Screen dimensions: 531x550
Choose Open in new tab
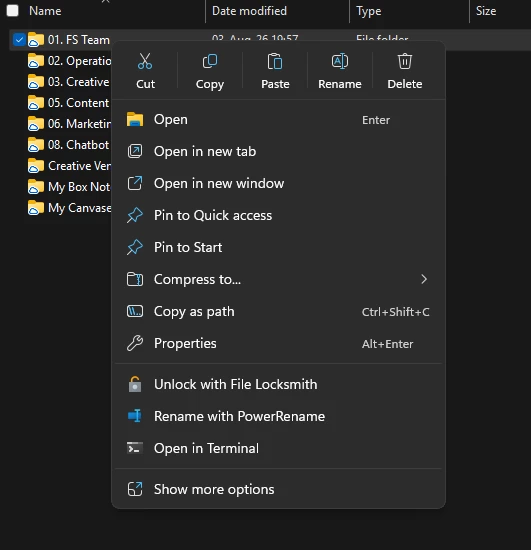point(278,151)
